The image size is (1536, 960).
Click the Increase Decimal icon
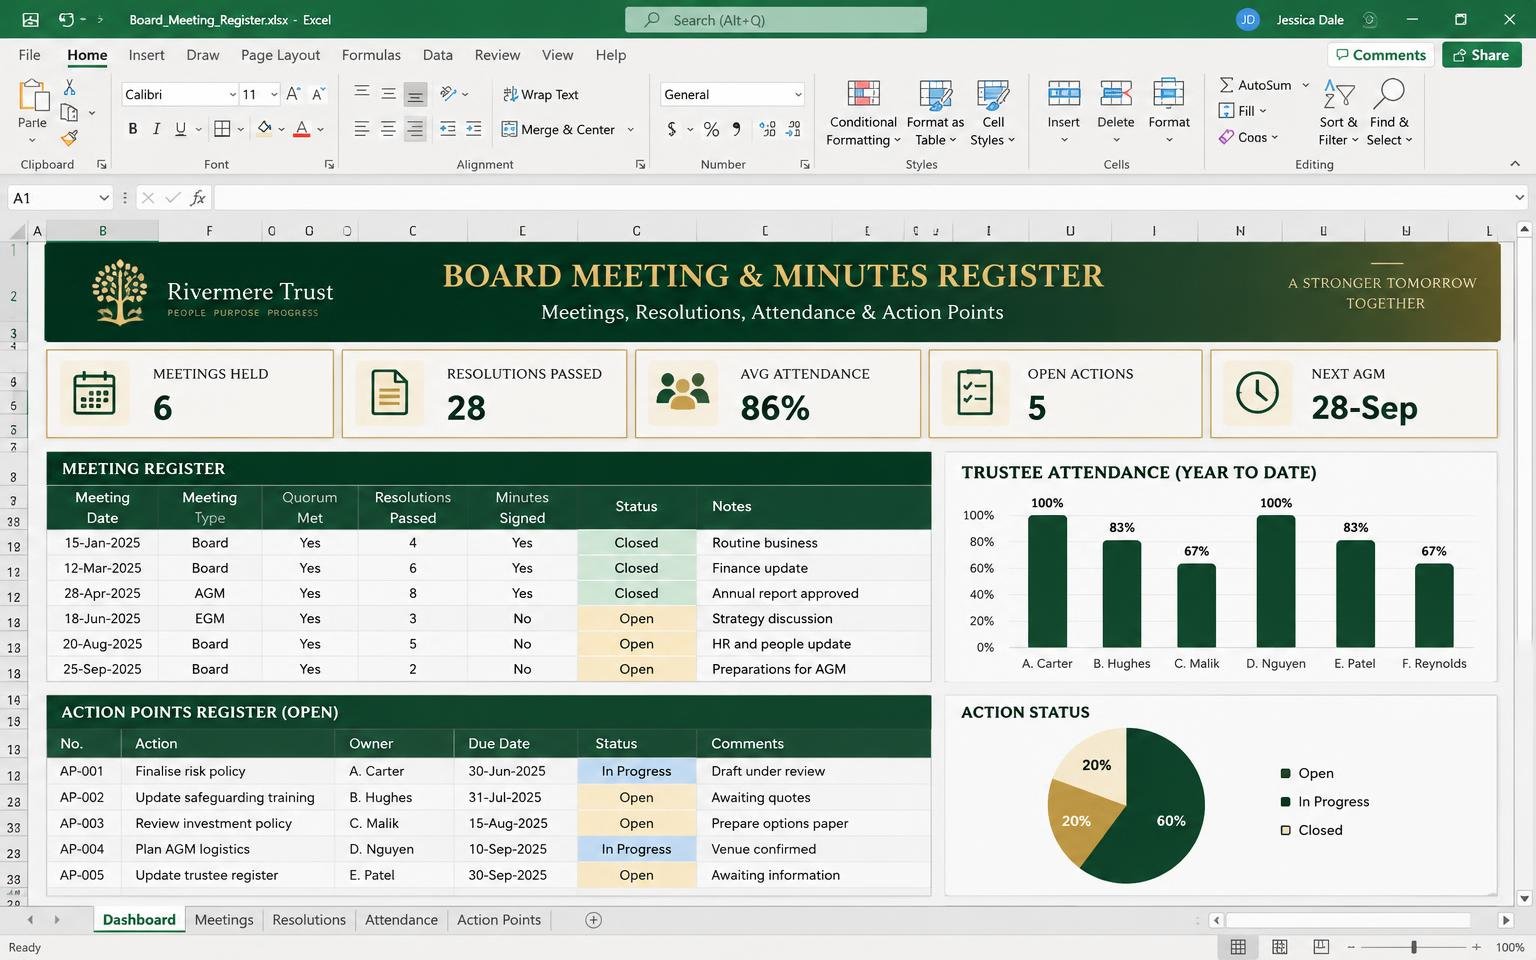[x=767, y=129]
